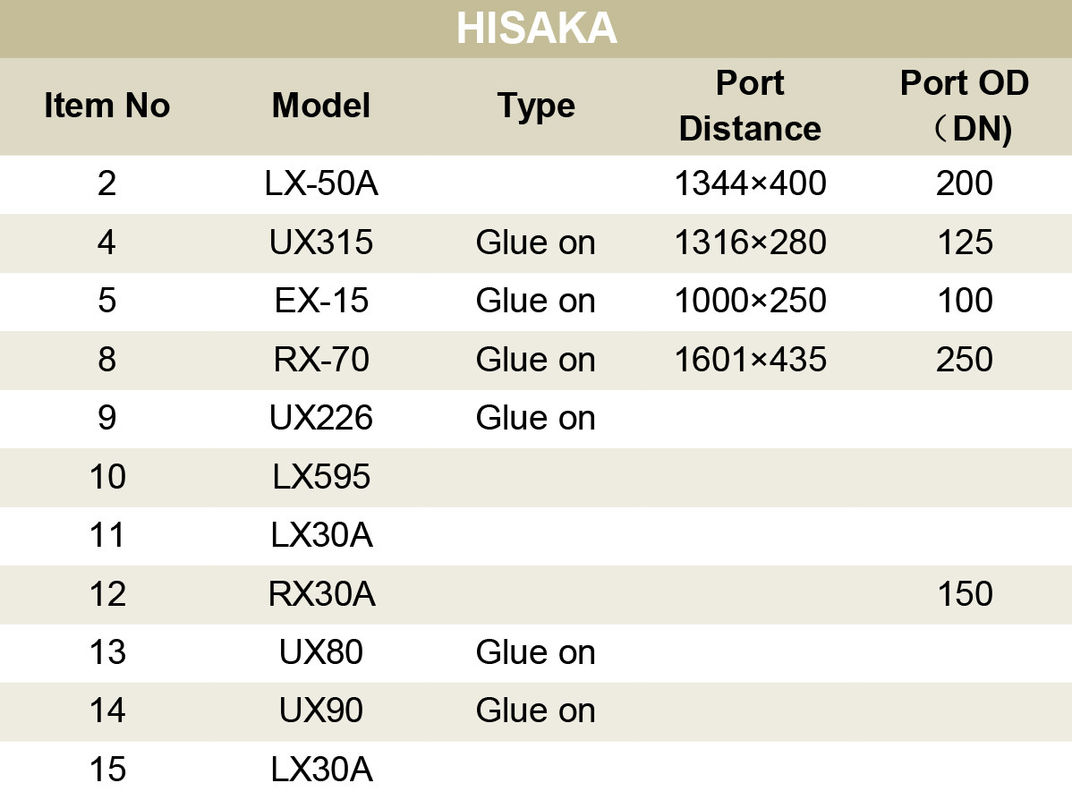
Task: Click the RX-70 model cell
Action: tap(321, 360)
